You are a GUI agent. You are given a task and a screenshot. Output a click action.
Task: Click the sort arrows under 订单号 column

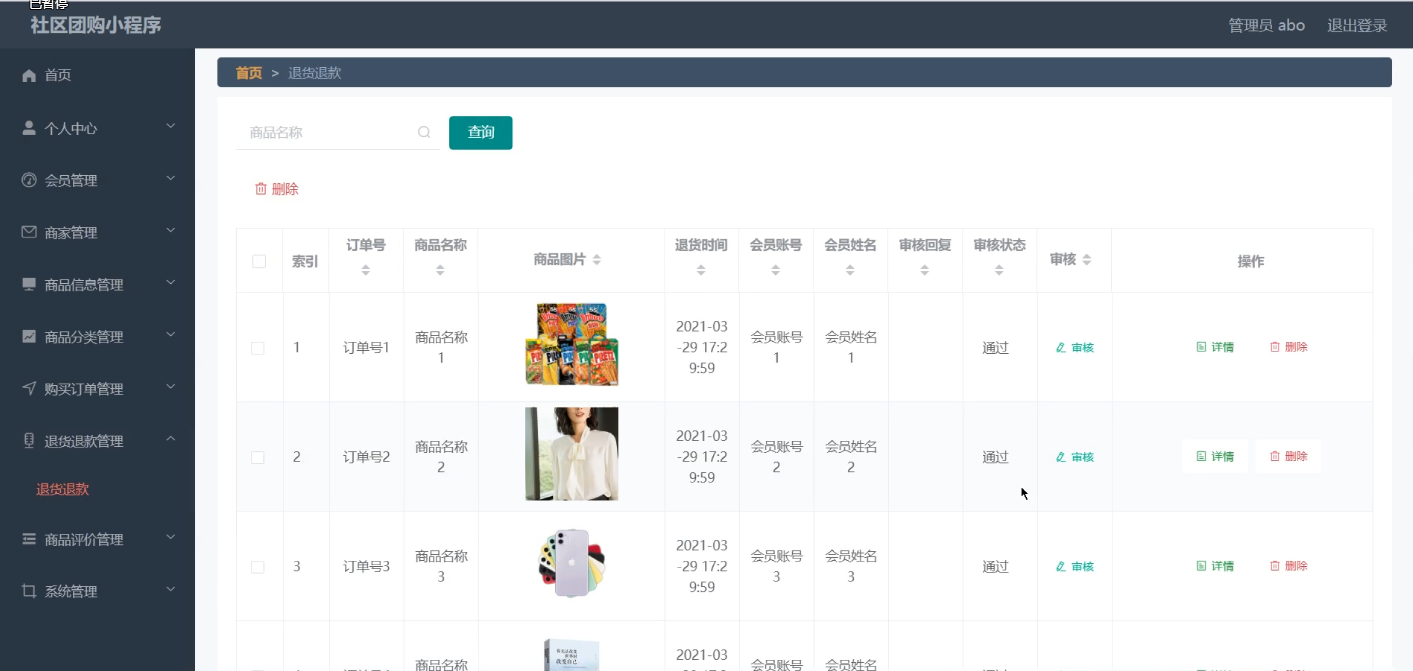click(366, 270)
